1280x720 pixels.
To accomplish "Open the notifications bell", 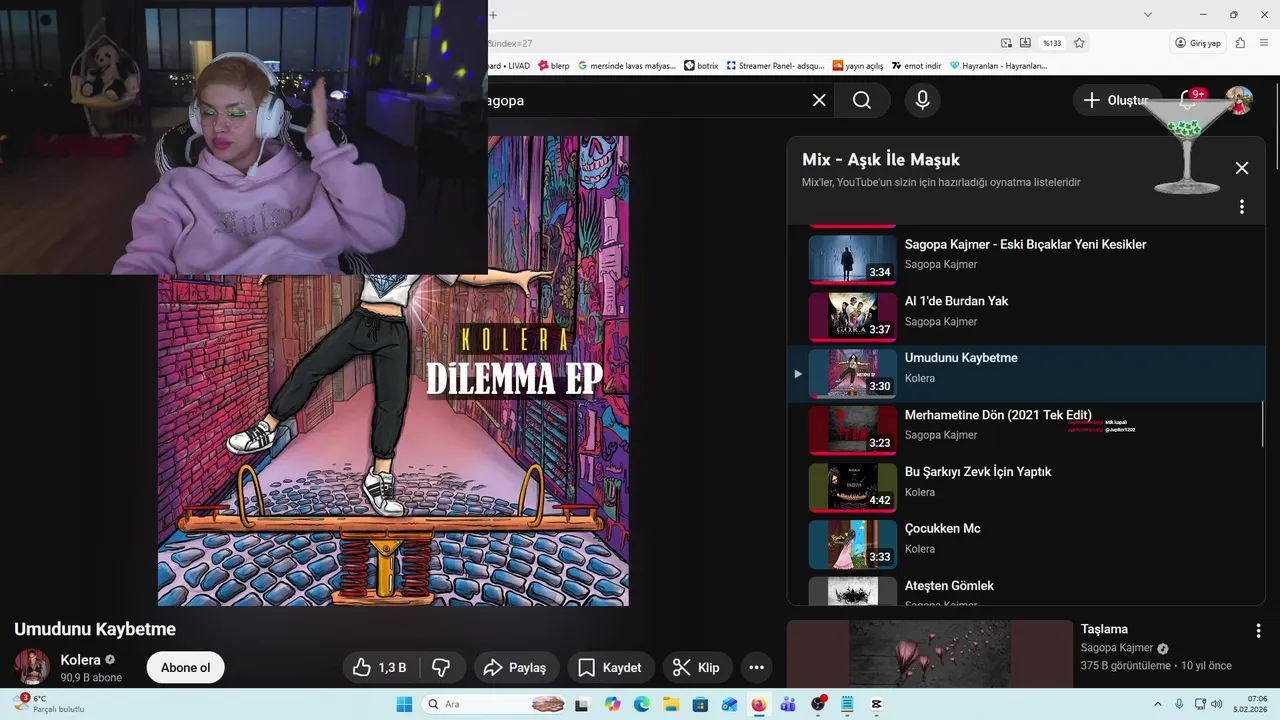I will pyautogui.click(x=1188, y=100).
